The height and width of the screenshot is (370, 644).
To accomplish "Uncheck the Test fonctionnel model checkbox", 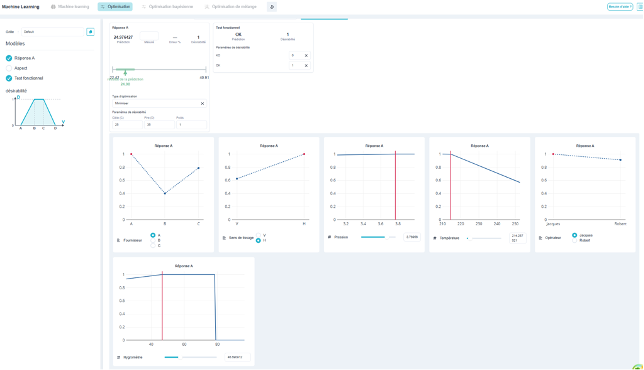I will coord(9,78).
